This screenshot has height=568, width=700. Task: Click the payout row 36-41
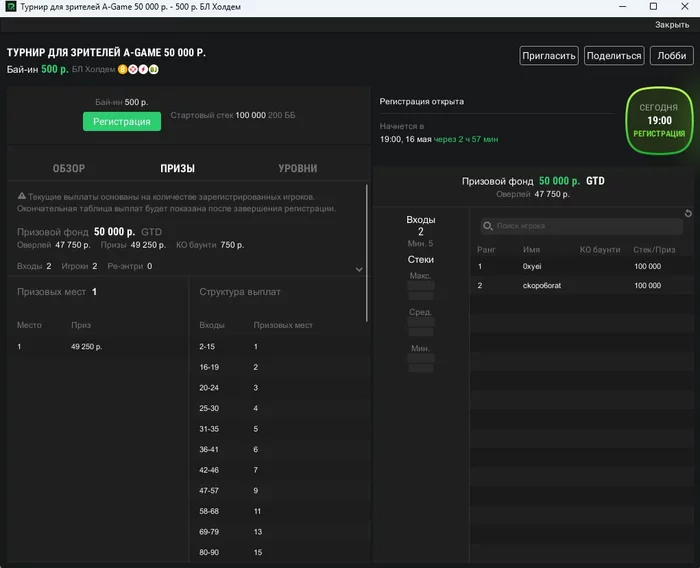click(x=279, y=449)
